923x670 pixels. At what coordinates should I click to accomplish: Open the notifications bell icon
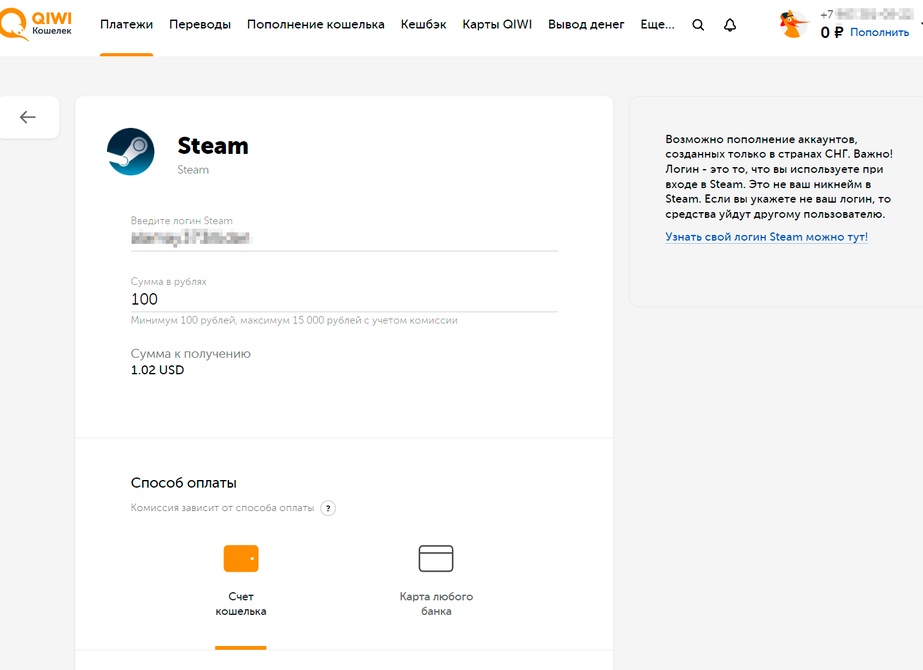(730, 25)
